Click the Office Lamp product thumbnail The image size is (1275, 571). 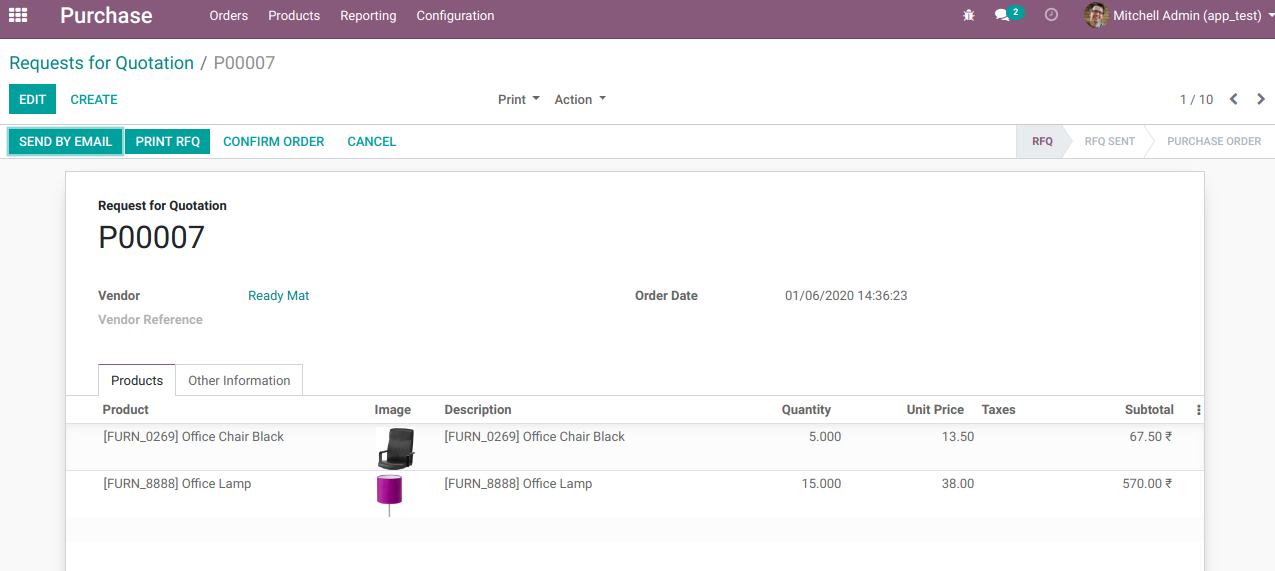389,493
